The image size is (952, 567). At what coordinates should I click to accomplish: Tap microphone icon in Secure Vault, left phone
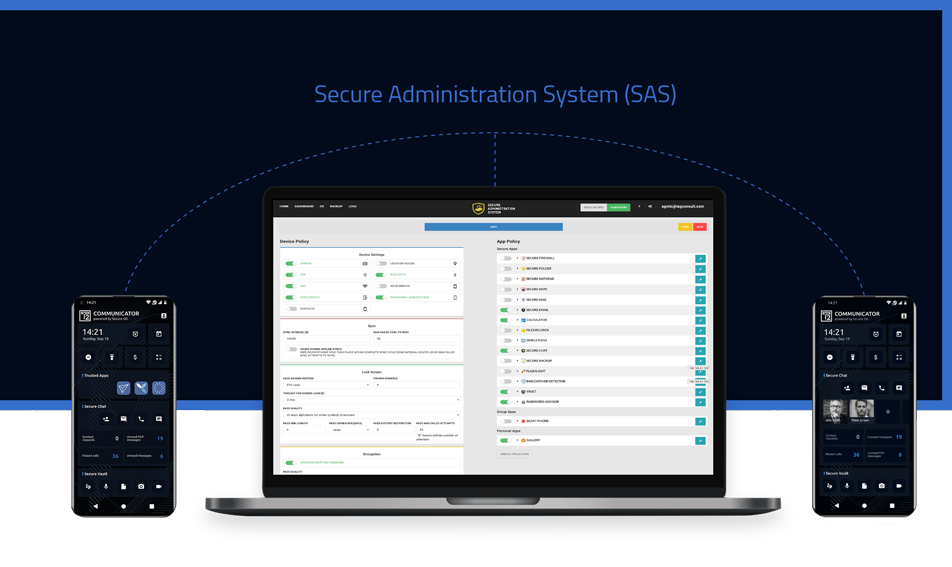[106, 486]
